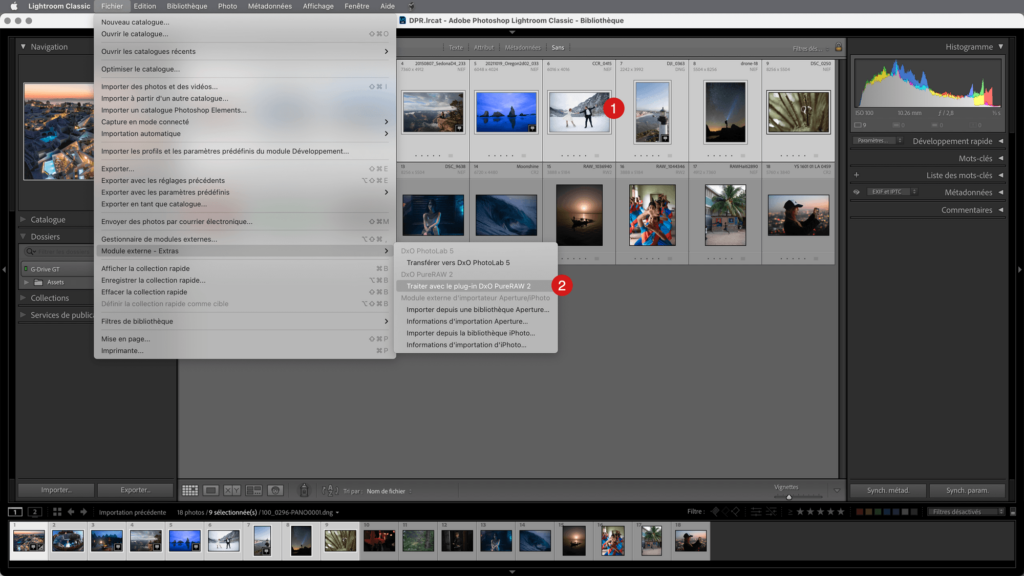Filter by edited photos icon

click(756, 511)
